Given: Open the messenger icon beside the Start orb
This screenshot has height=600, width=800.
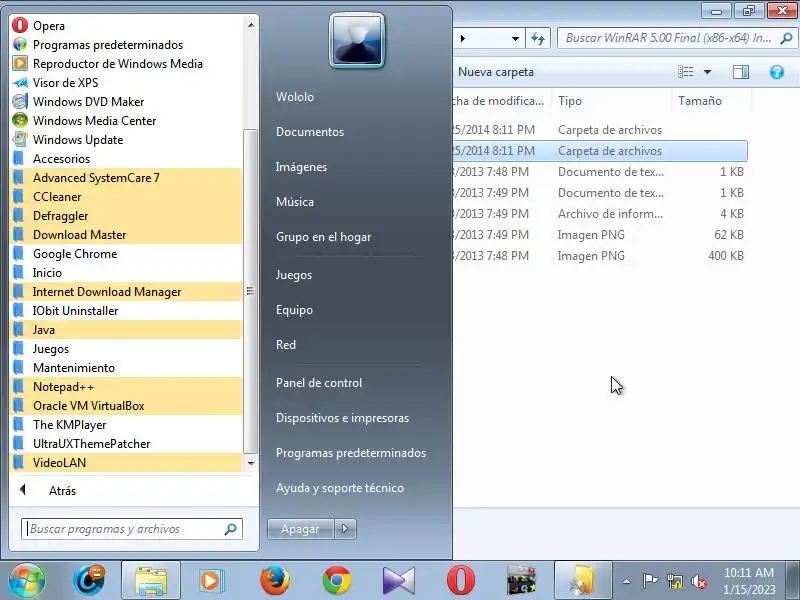Looking at the screenshot, I should (89, 581).
